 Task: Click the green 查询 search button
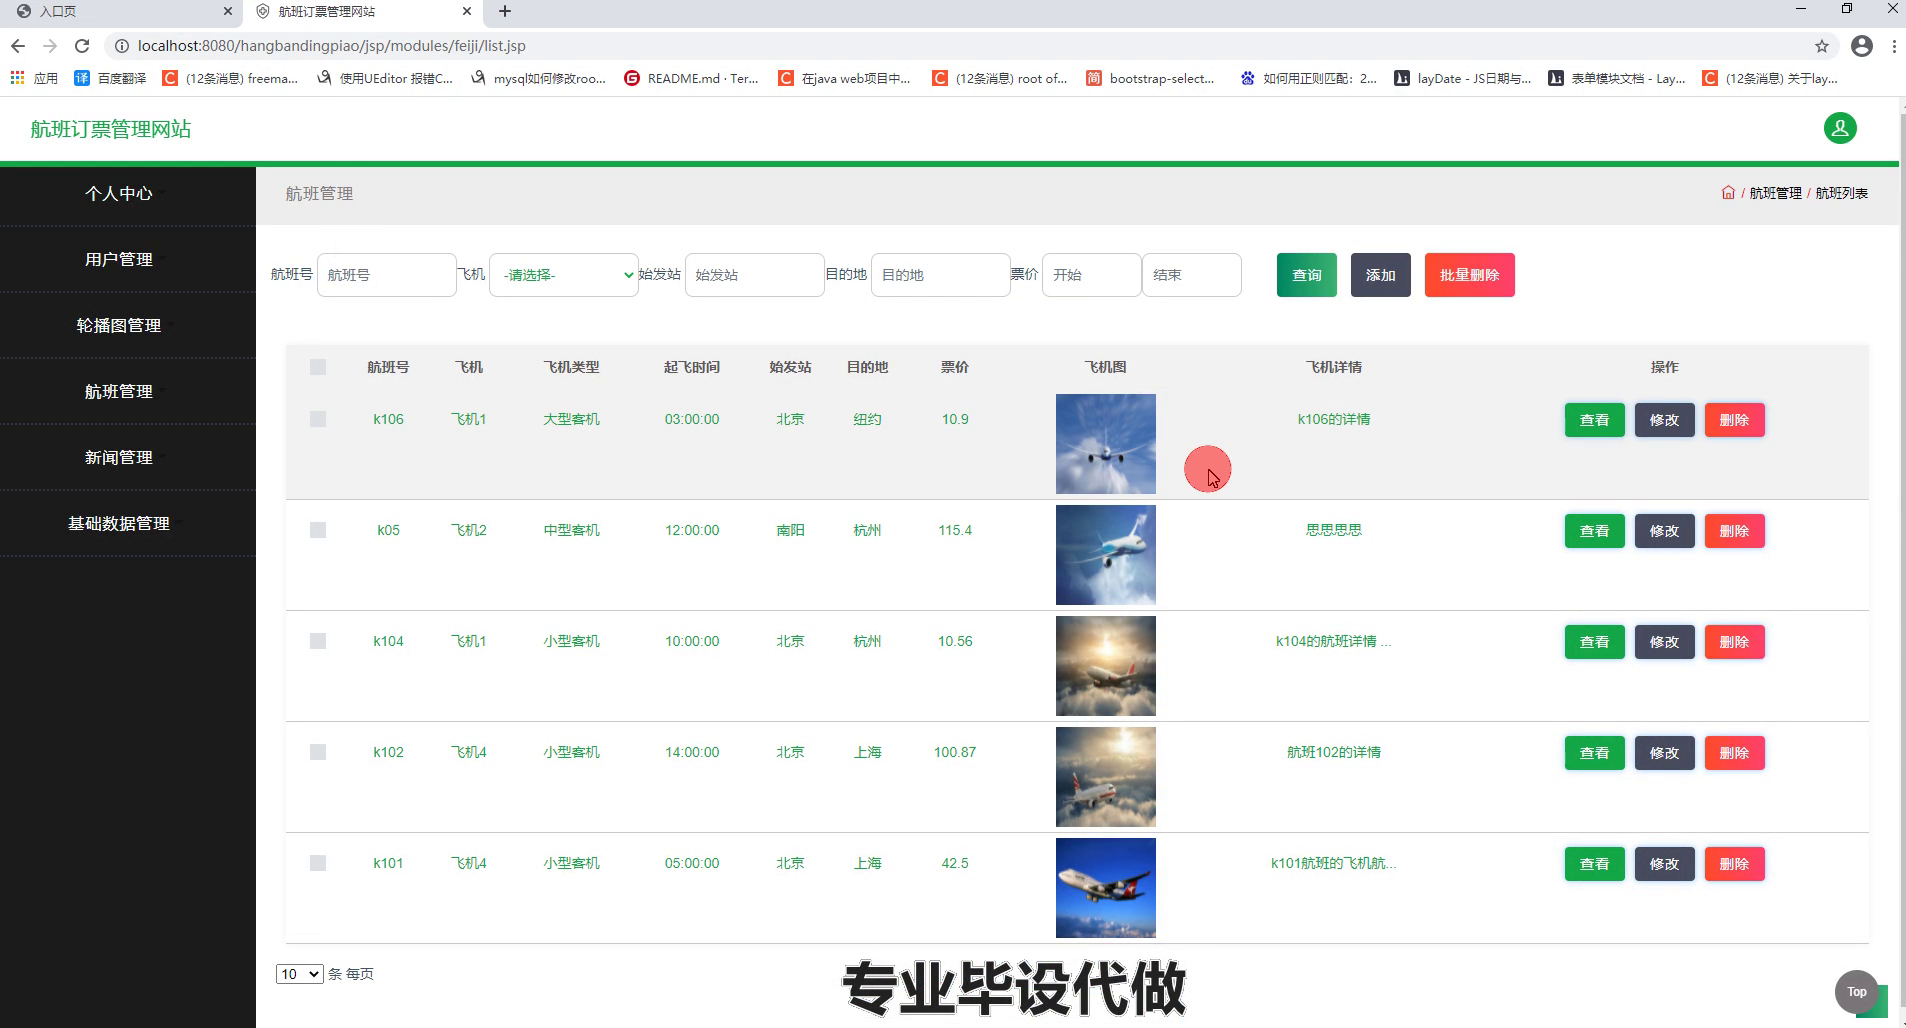[x=1307, y=275]
